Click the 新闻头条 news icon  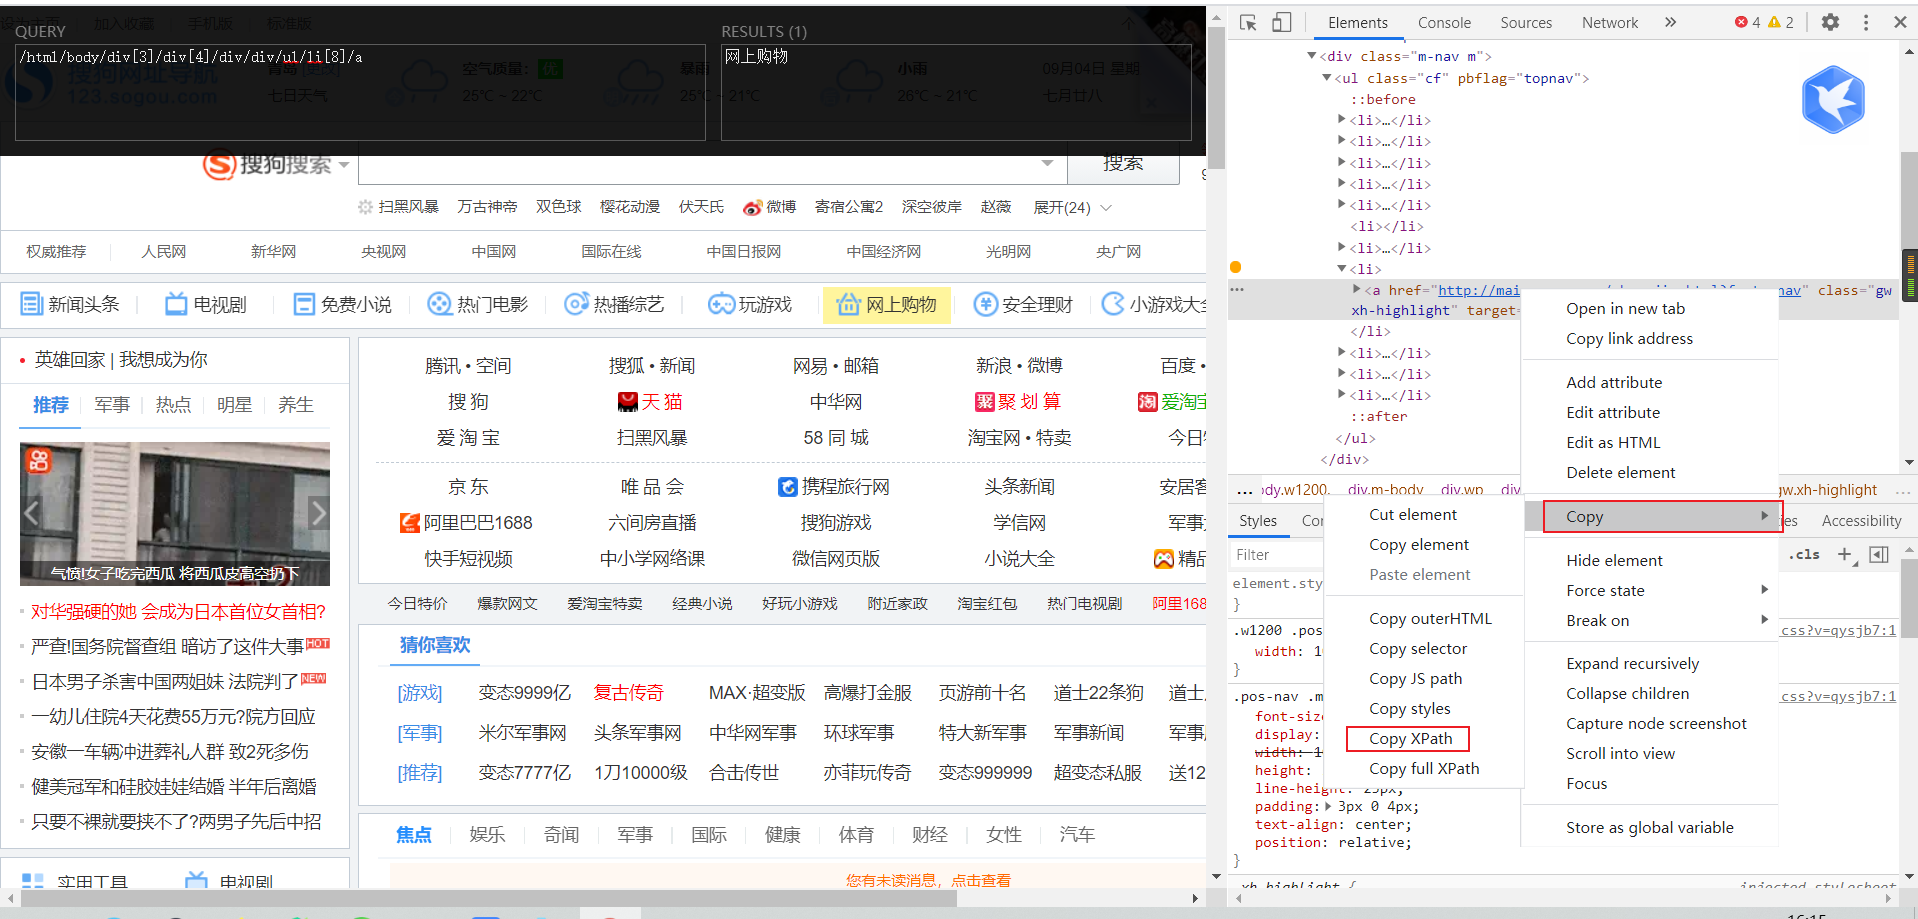tap(32, 304)
